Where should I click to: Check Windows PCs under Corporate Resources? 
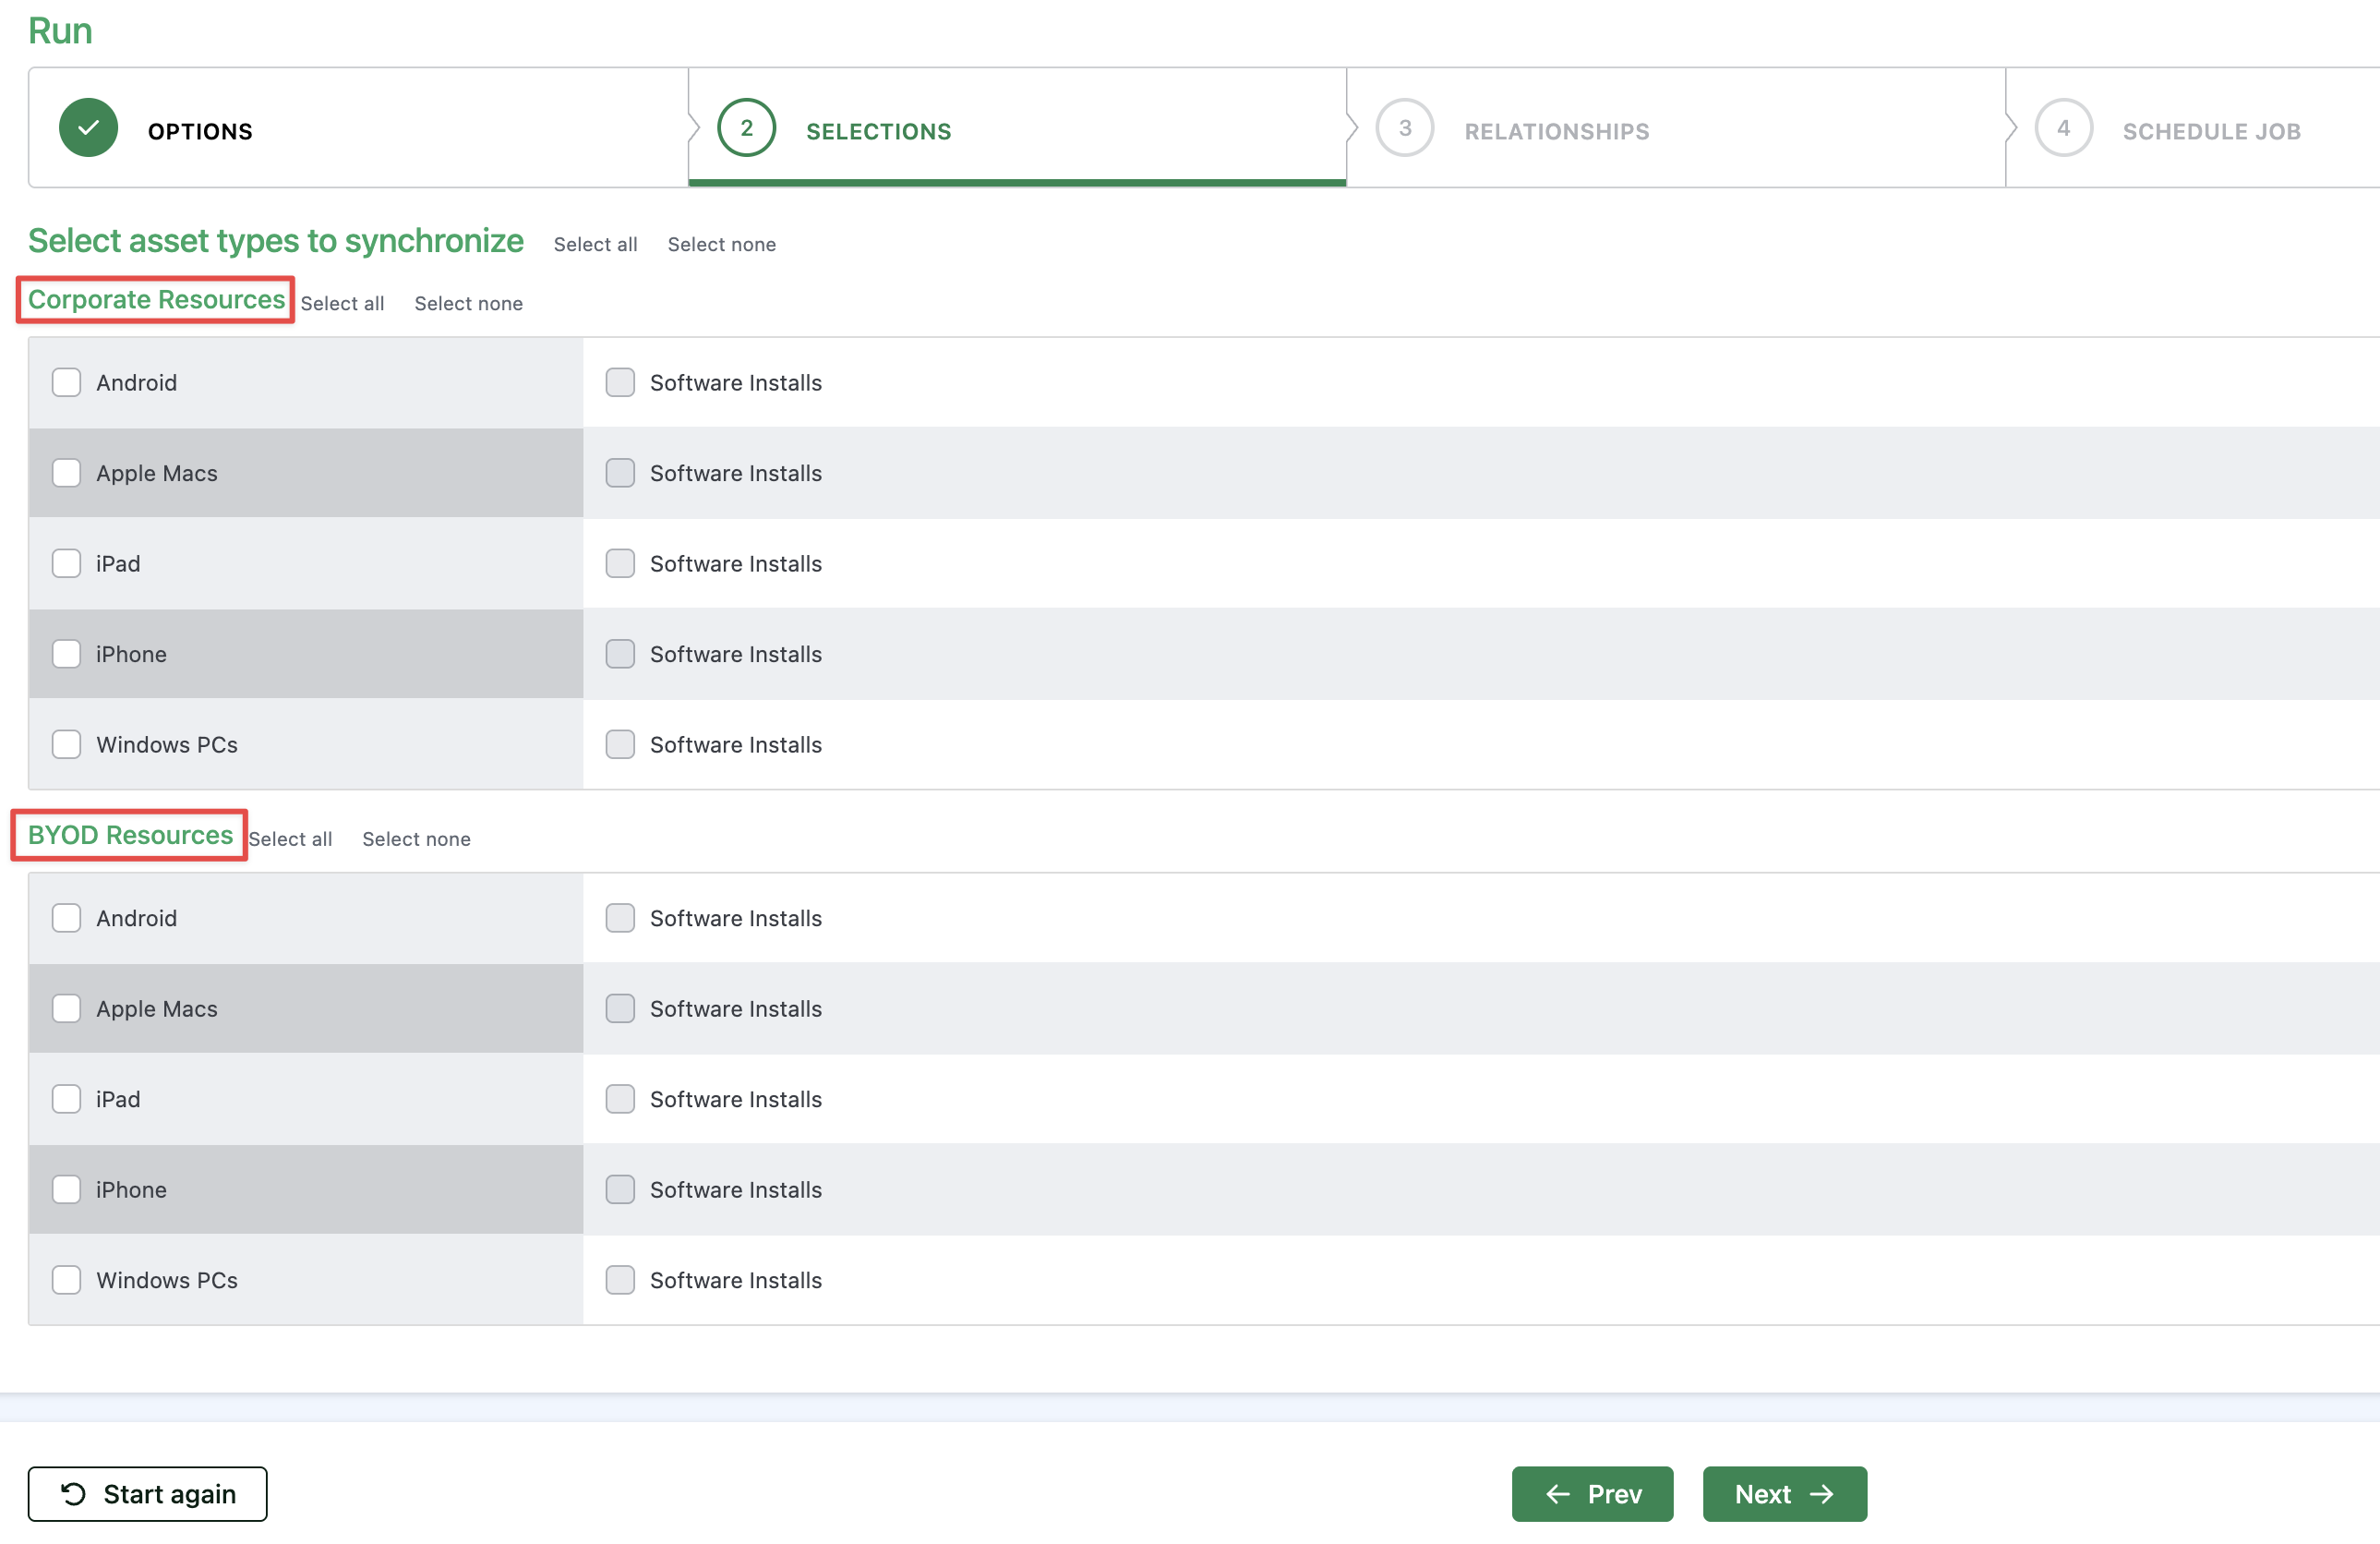(x=66, y=744)
